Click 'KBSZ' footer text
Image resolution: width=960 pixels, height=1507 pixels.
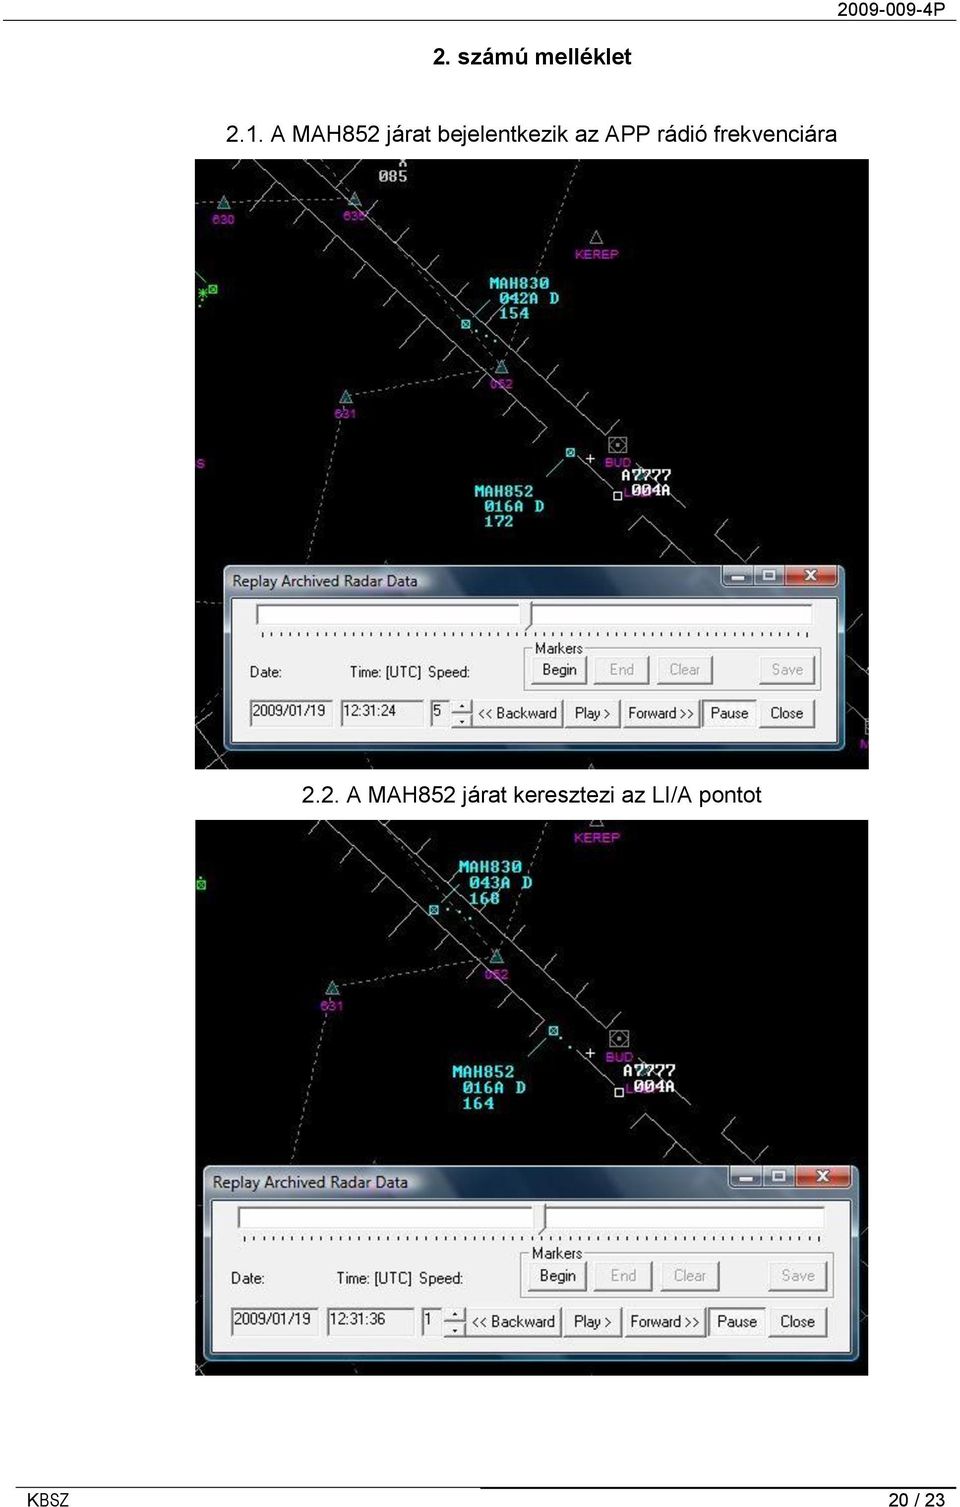pyautogui.click(x=48, y=1499)
